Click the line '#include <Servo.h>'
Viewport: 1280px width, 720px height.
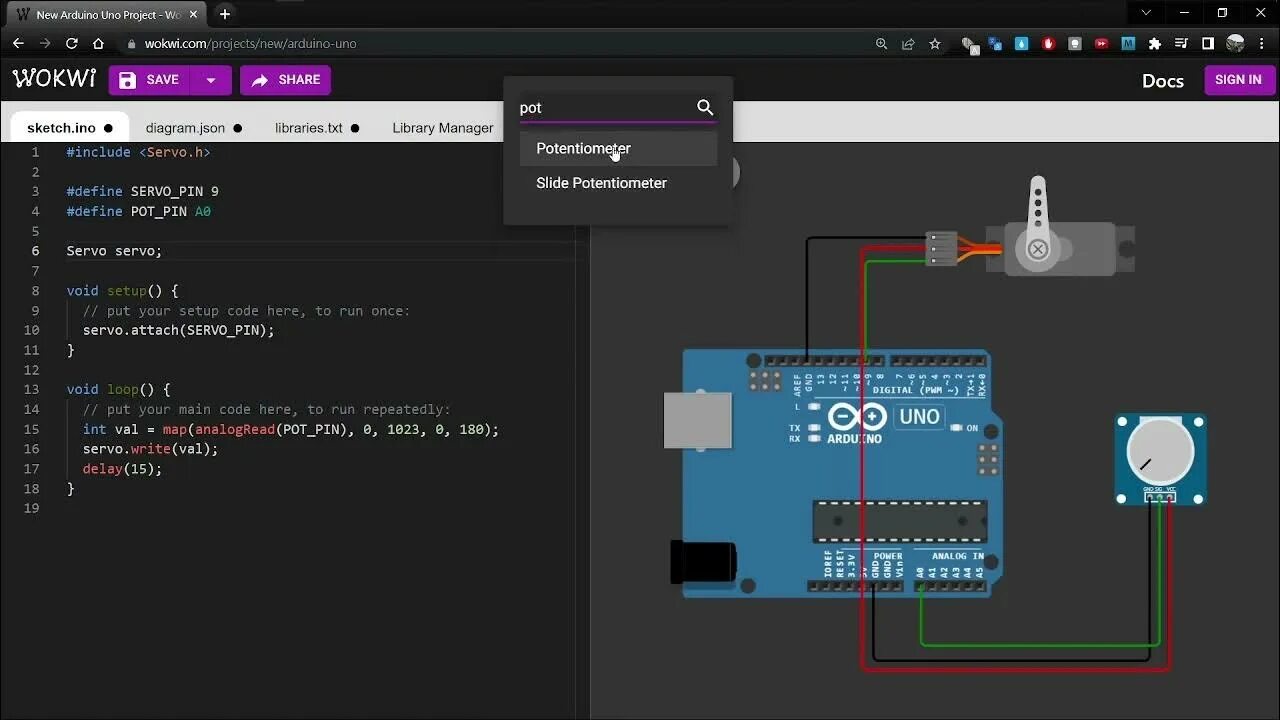pyautogui.click(x=138, y=152)
